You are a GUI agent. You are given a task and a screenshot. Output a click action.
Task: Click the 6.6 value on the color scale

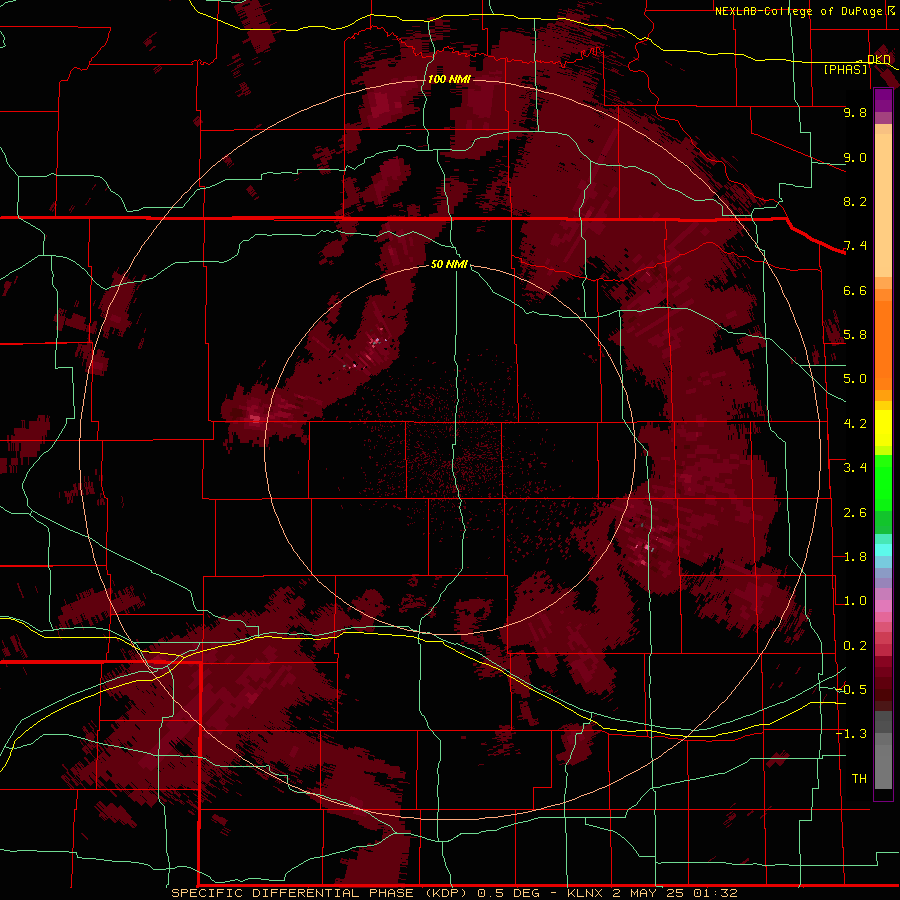[x=855, y=290]
